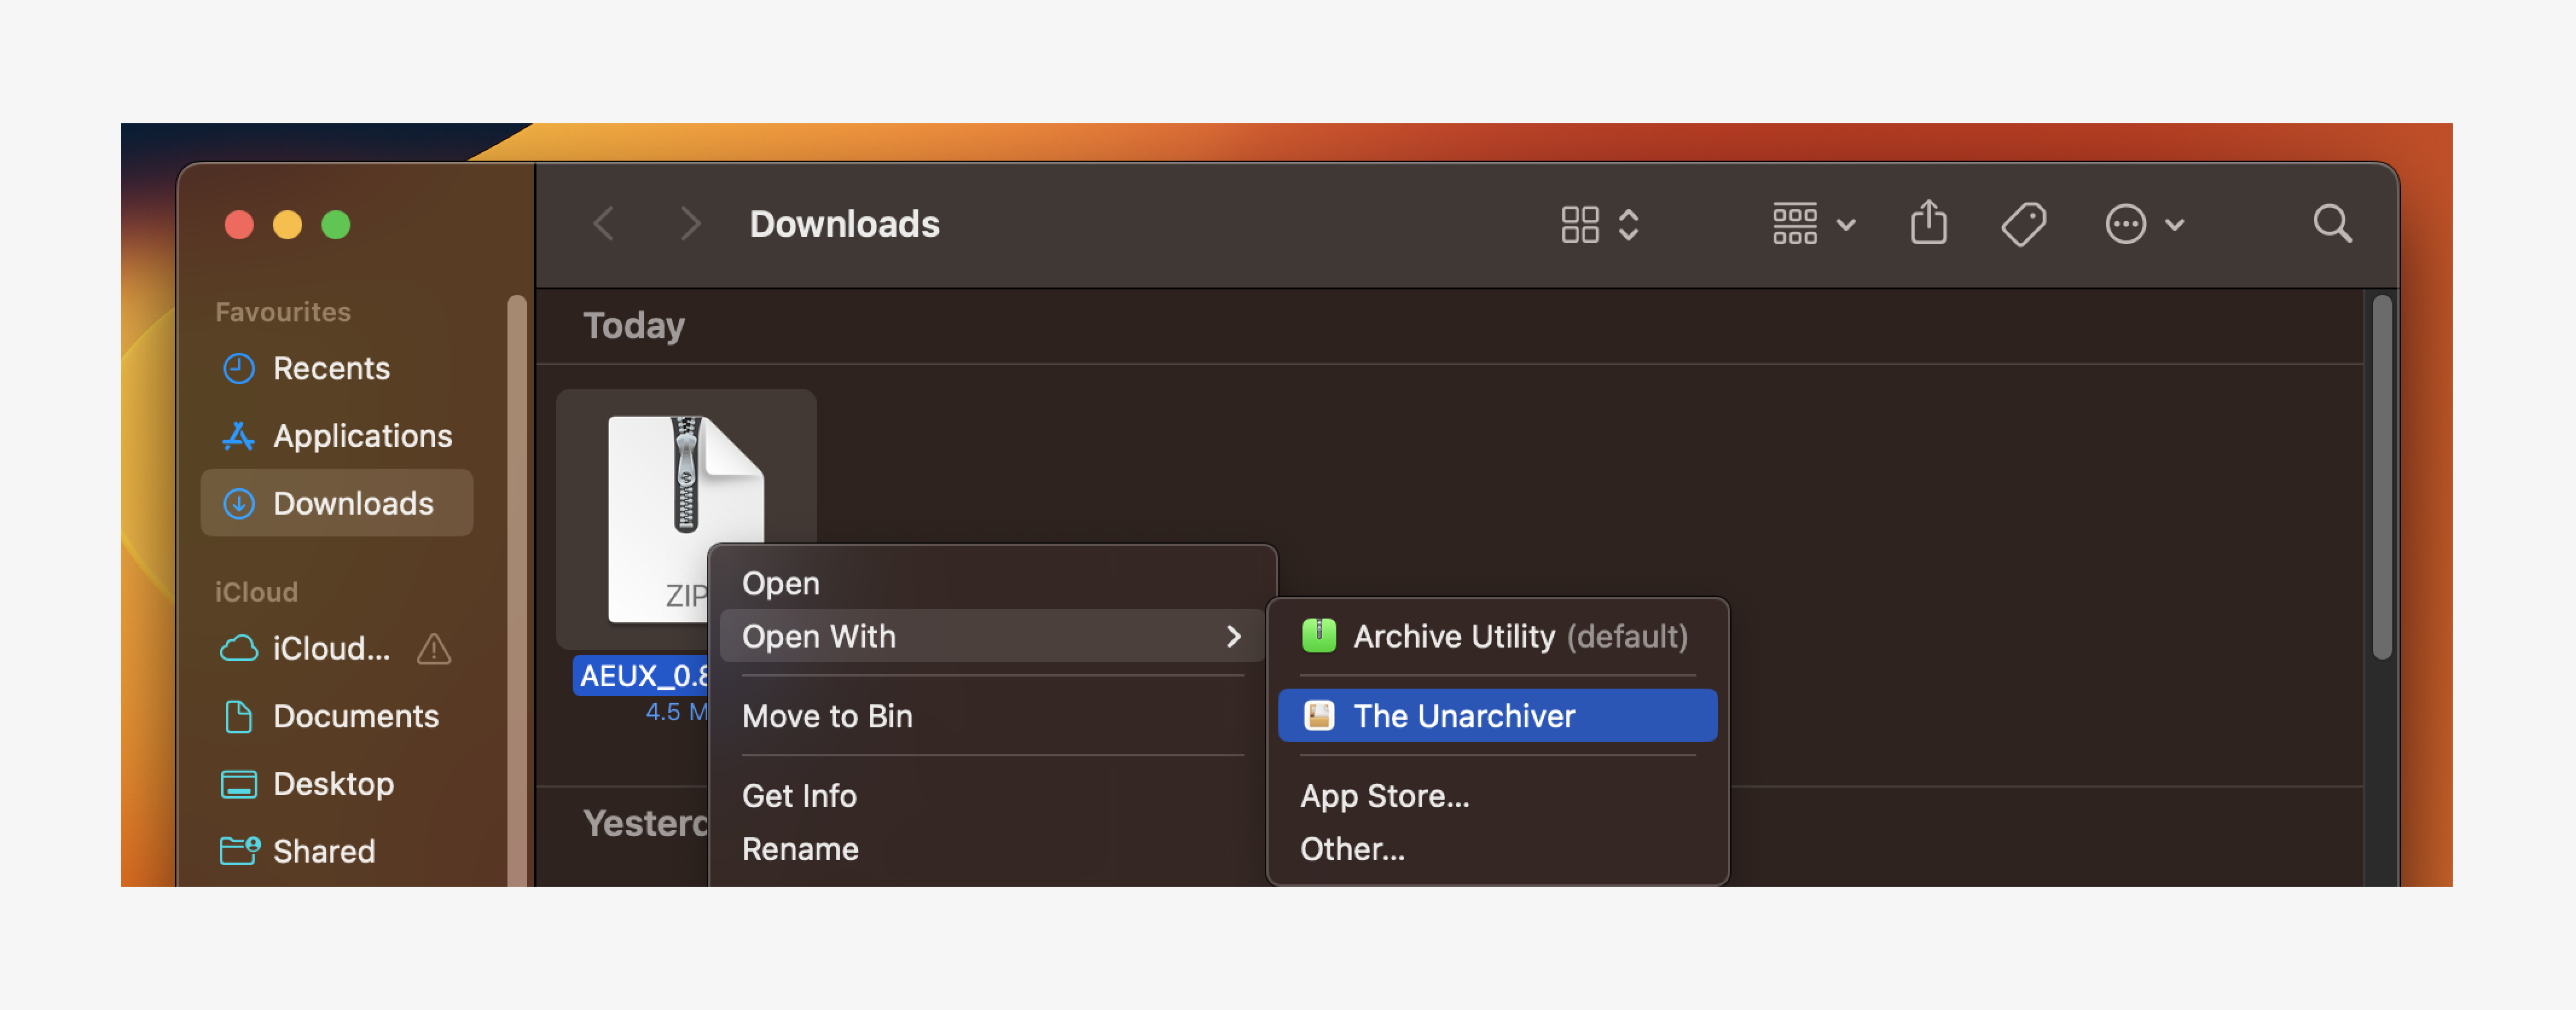
Task: Select Desktop in the sidebar
Action: [x=333, y=784]
